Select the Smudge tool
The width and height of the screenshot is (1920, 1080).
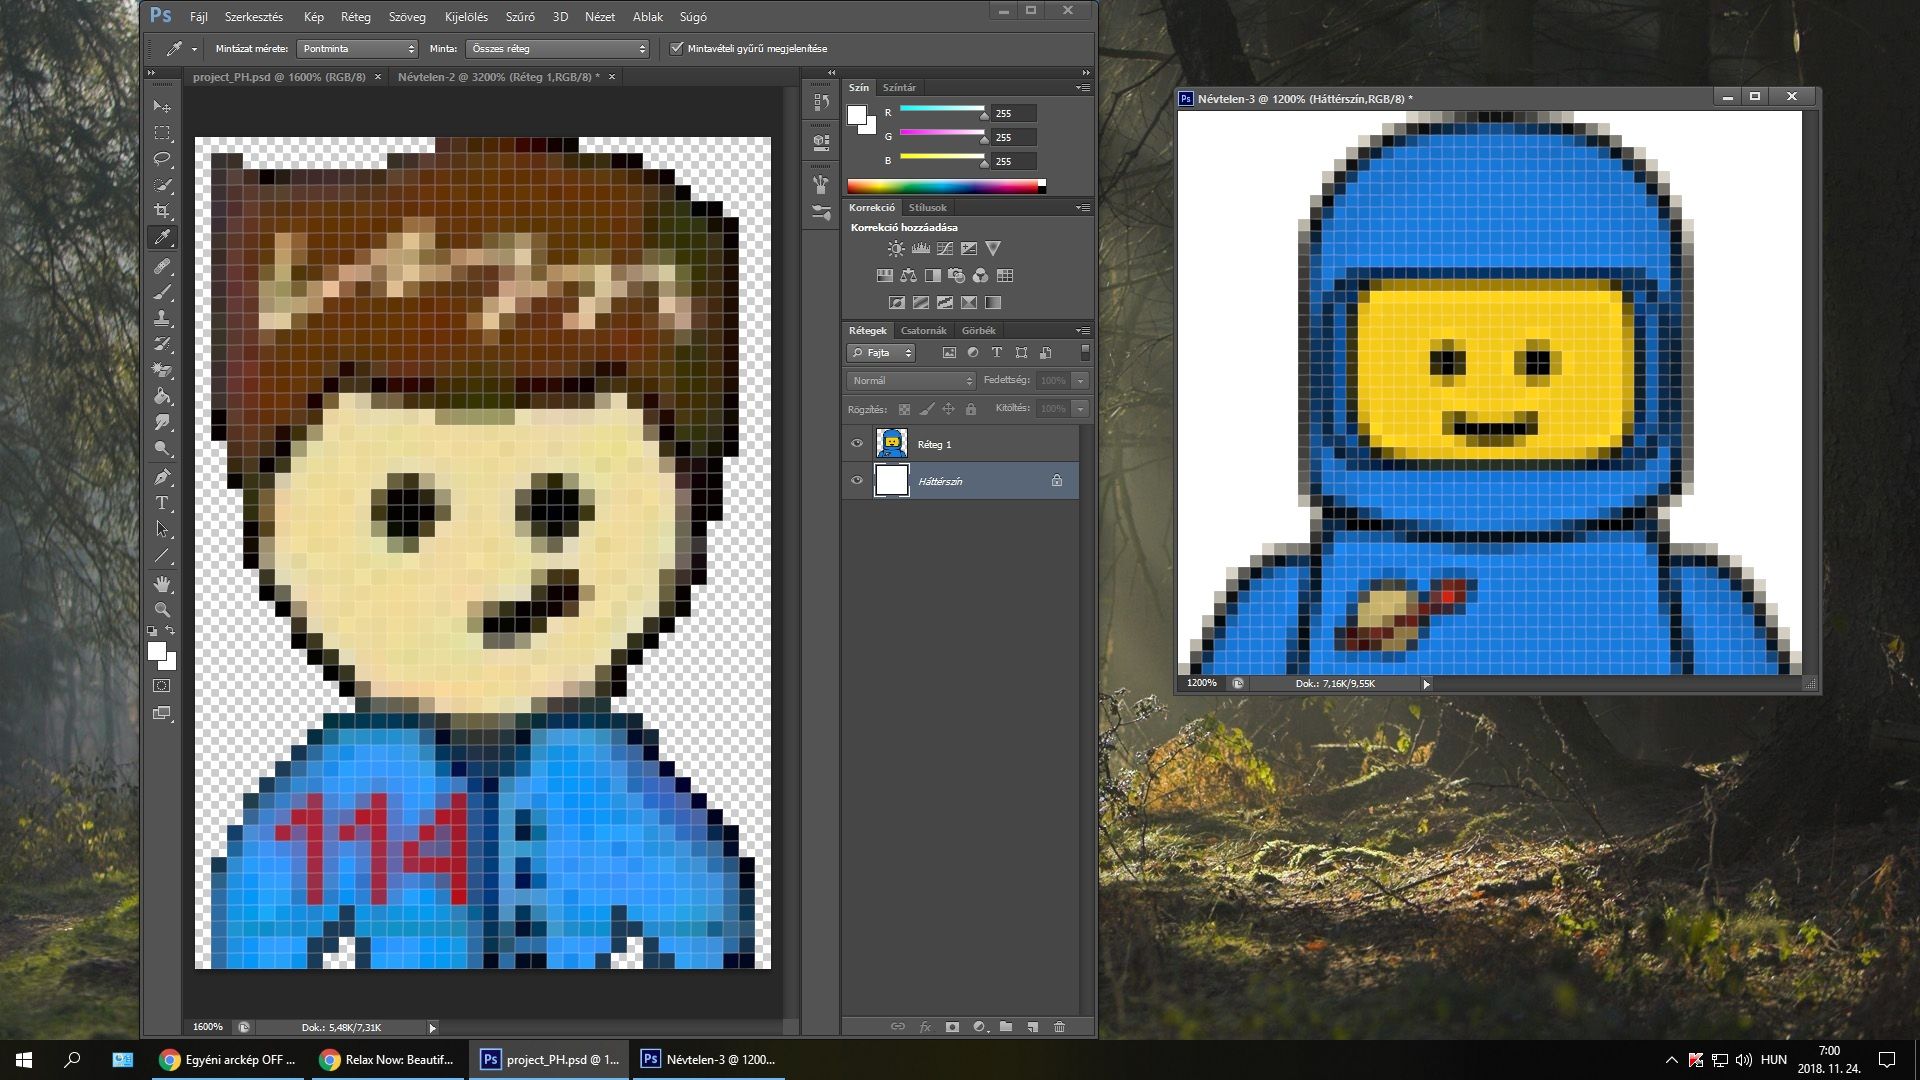pos(162,423)
